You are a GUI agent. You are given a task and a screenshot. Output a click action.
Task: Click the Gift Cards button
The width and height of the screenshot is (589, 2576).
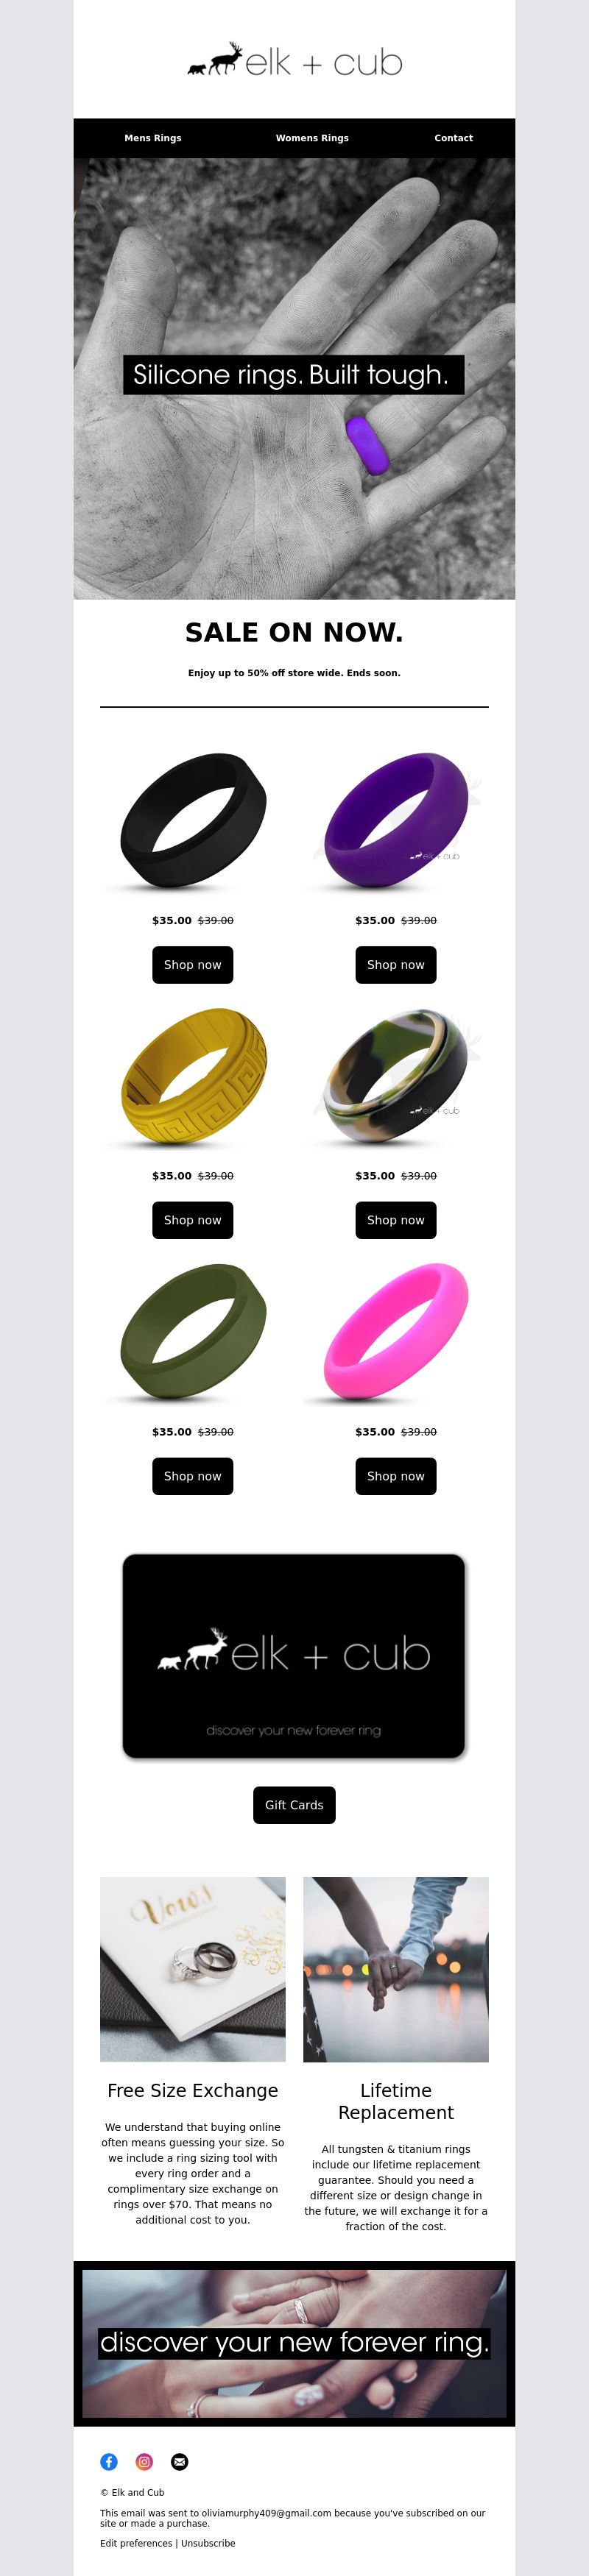click(x=294, y=1804)
